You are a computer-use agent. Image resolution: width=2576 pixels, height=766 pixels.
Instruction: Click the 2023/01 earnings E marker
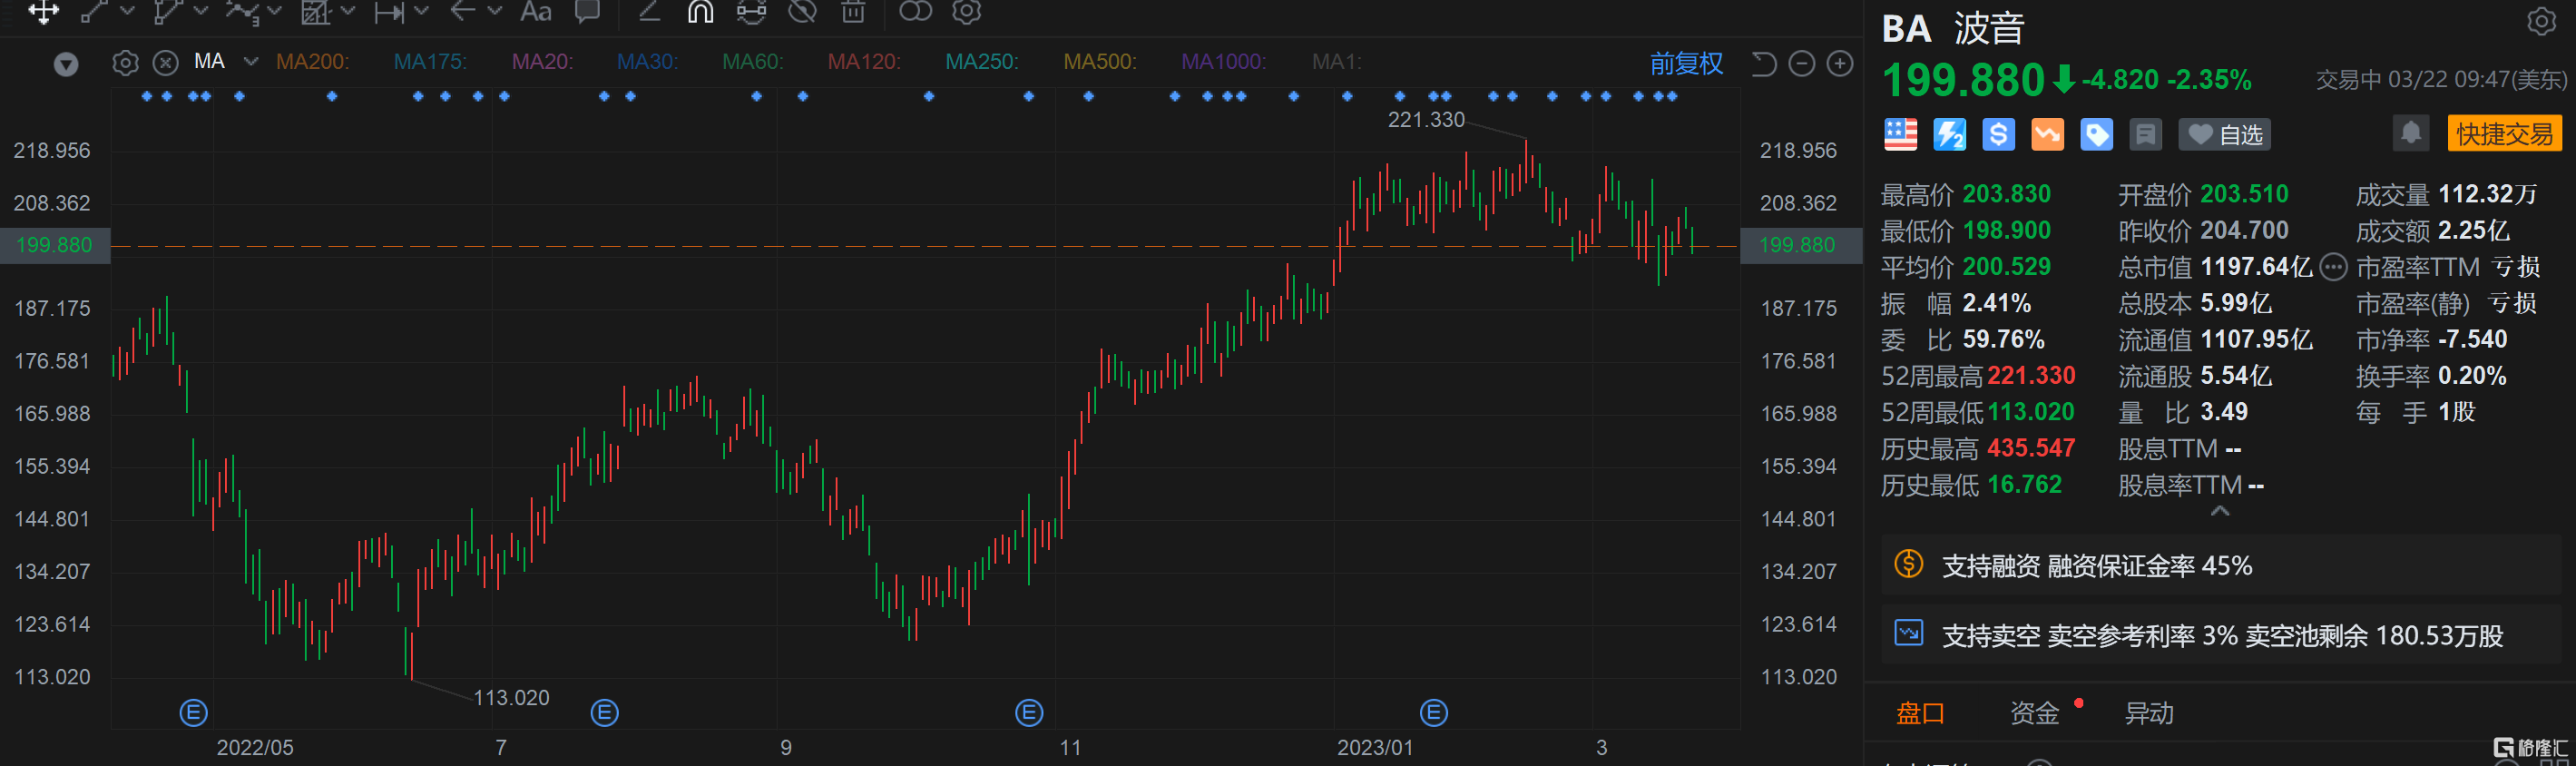pos(1433,713)
